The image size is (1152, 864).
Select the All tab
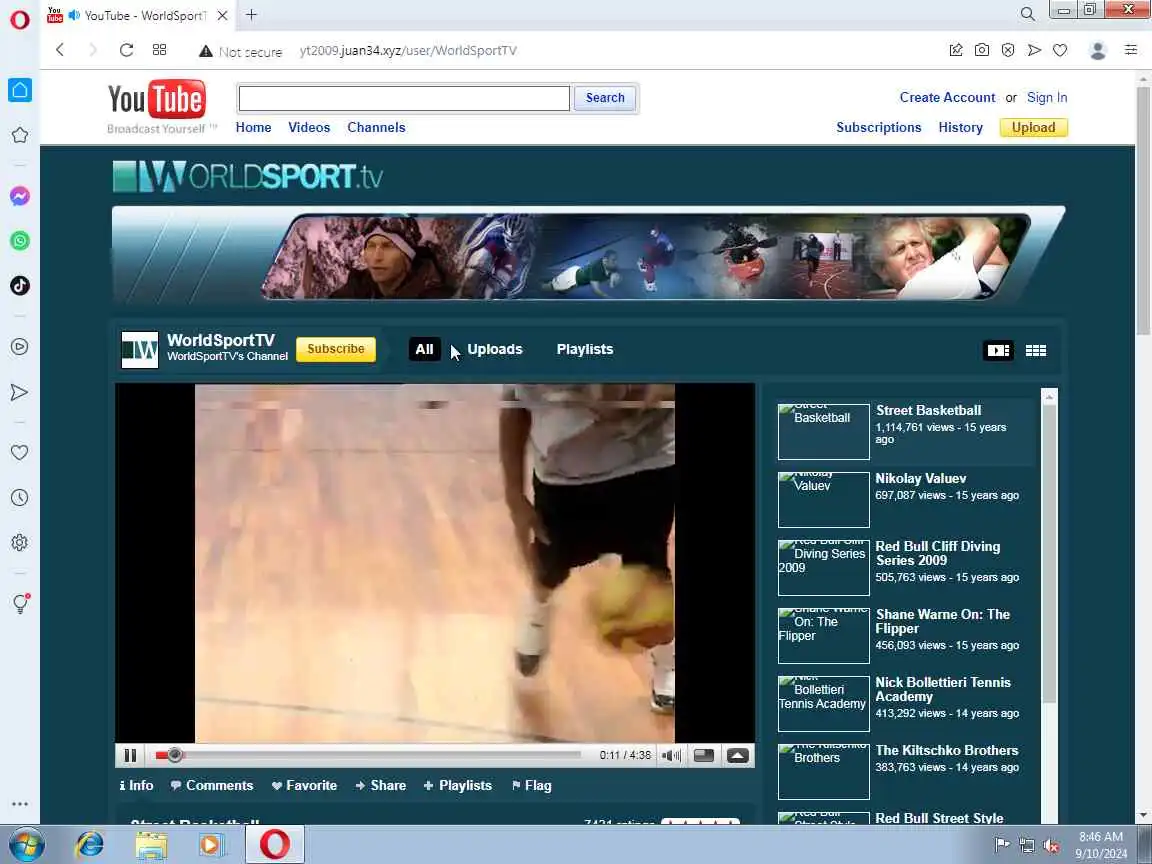pos(425,349)
